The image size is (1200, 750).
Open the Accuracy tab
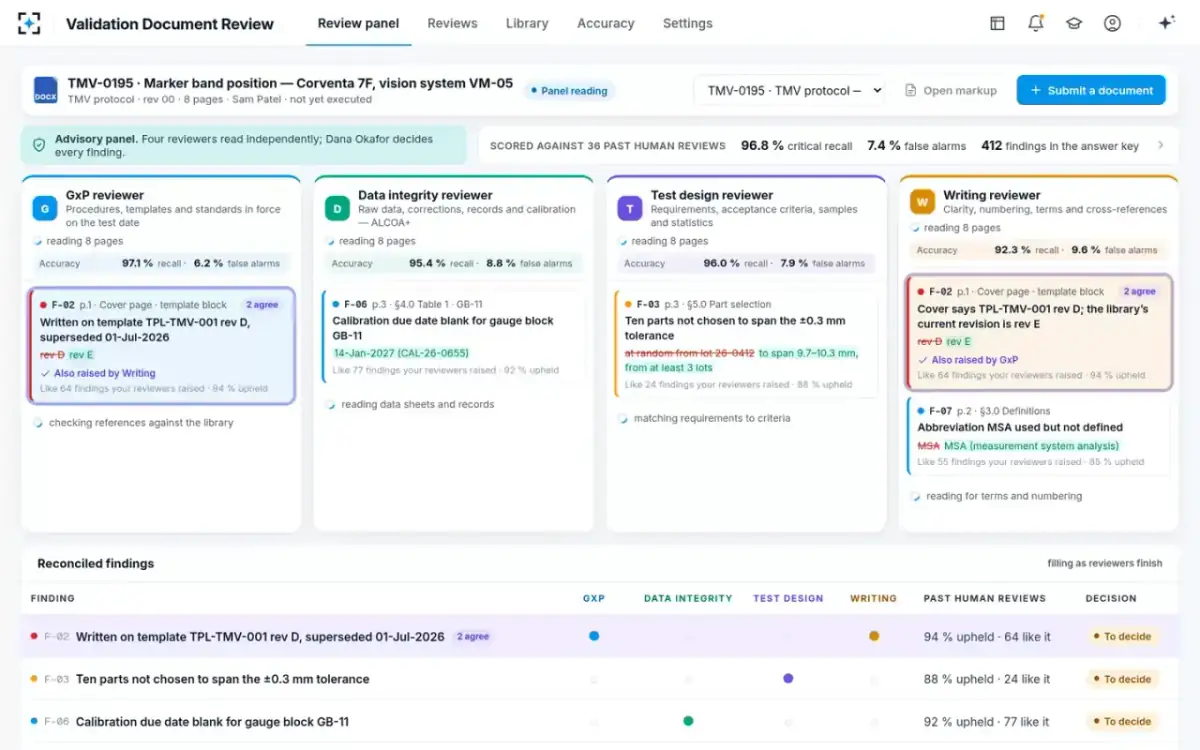click(x=605, y=23)
